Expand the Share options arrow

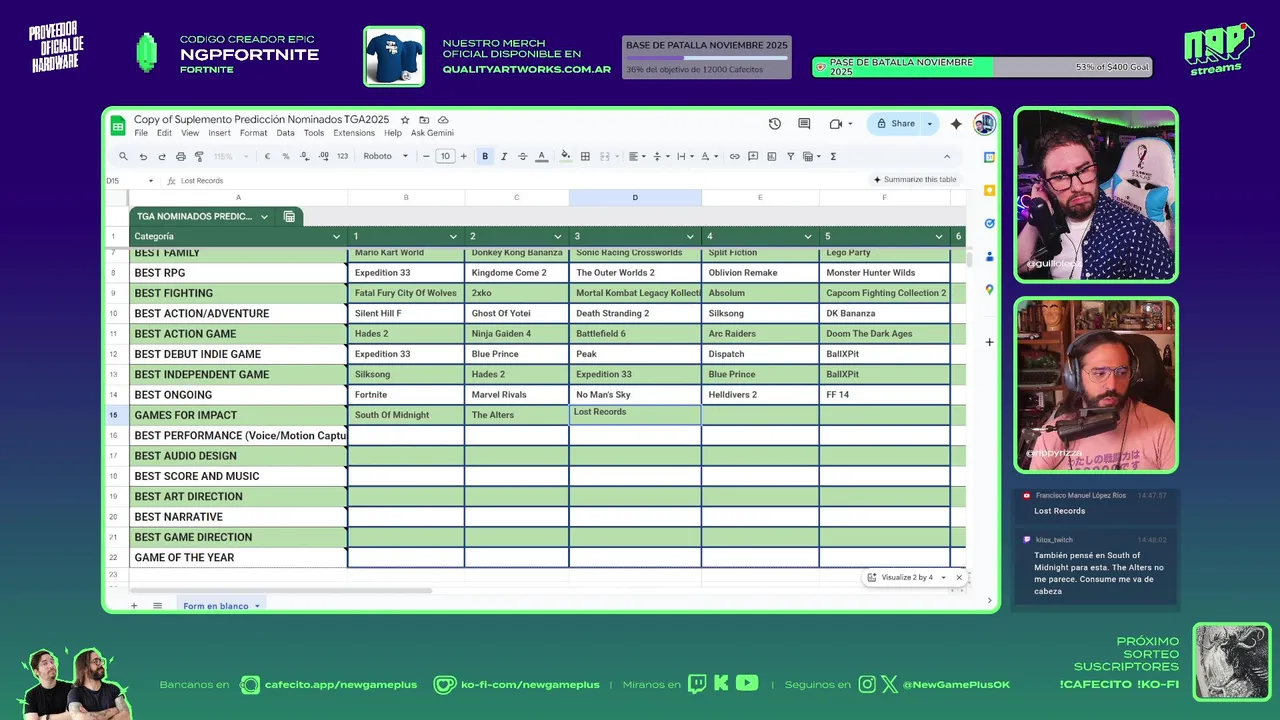coord(929,124)
